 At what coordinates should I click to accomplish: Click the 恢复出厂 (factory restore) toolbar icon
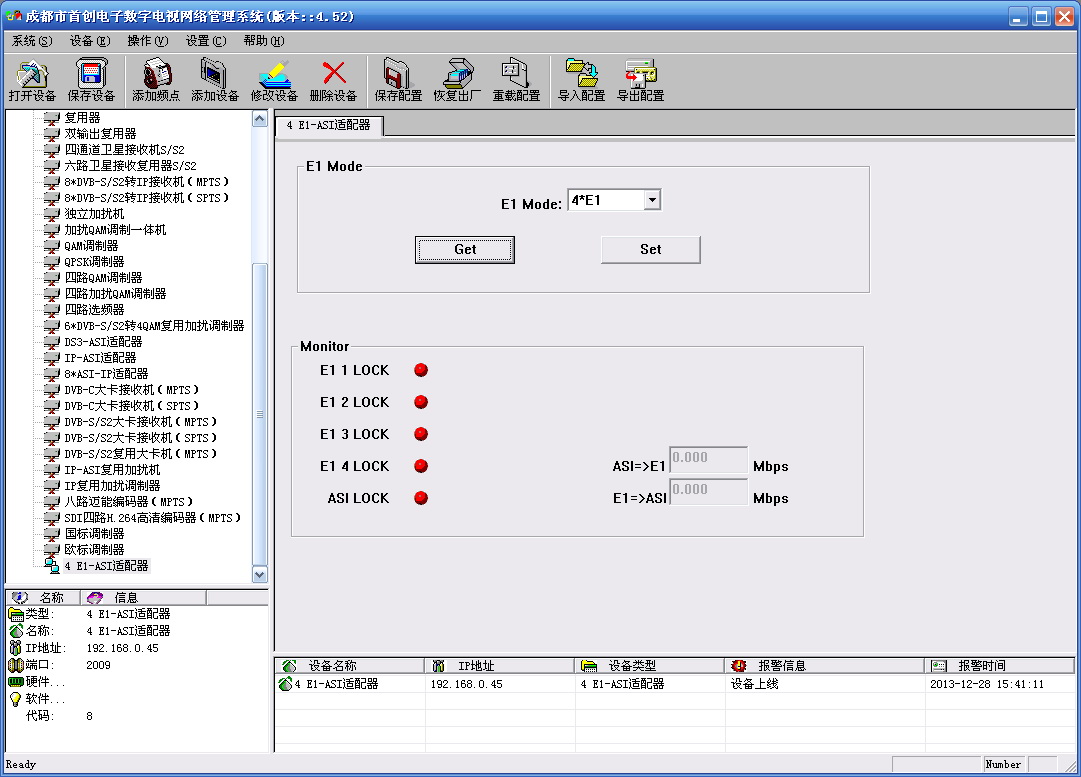457,80
